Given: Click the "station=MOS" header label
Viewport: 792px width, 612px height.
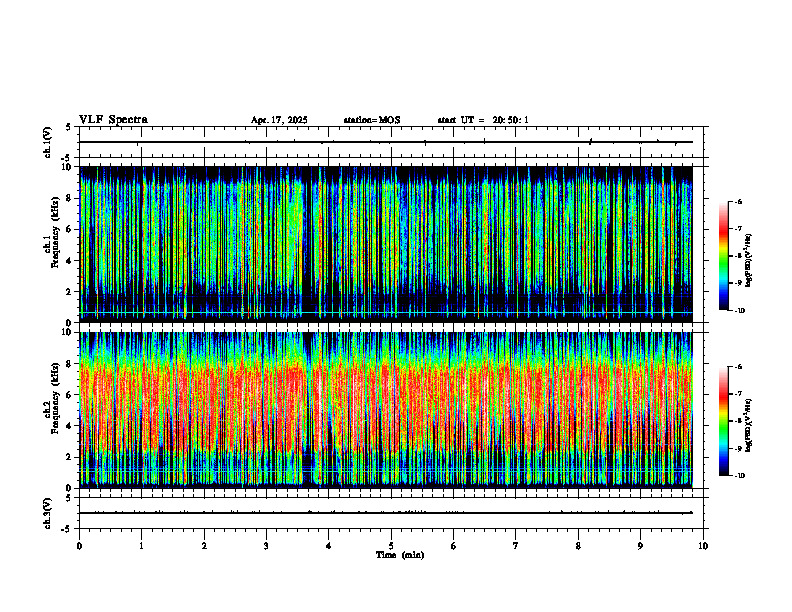Looking at the screenshot, I should 372,120.
